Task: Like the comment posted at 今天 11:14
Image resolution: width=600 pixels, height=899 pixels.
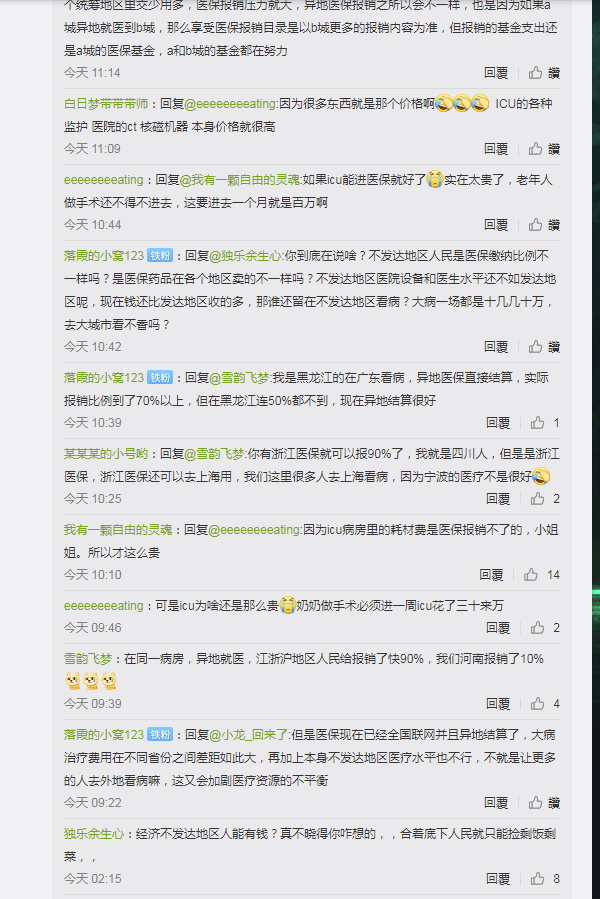Action: coord(544,73)
